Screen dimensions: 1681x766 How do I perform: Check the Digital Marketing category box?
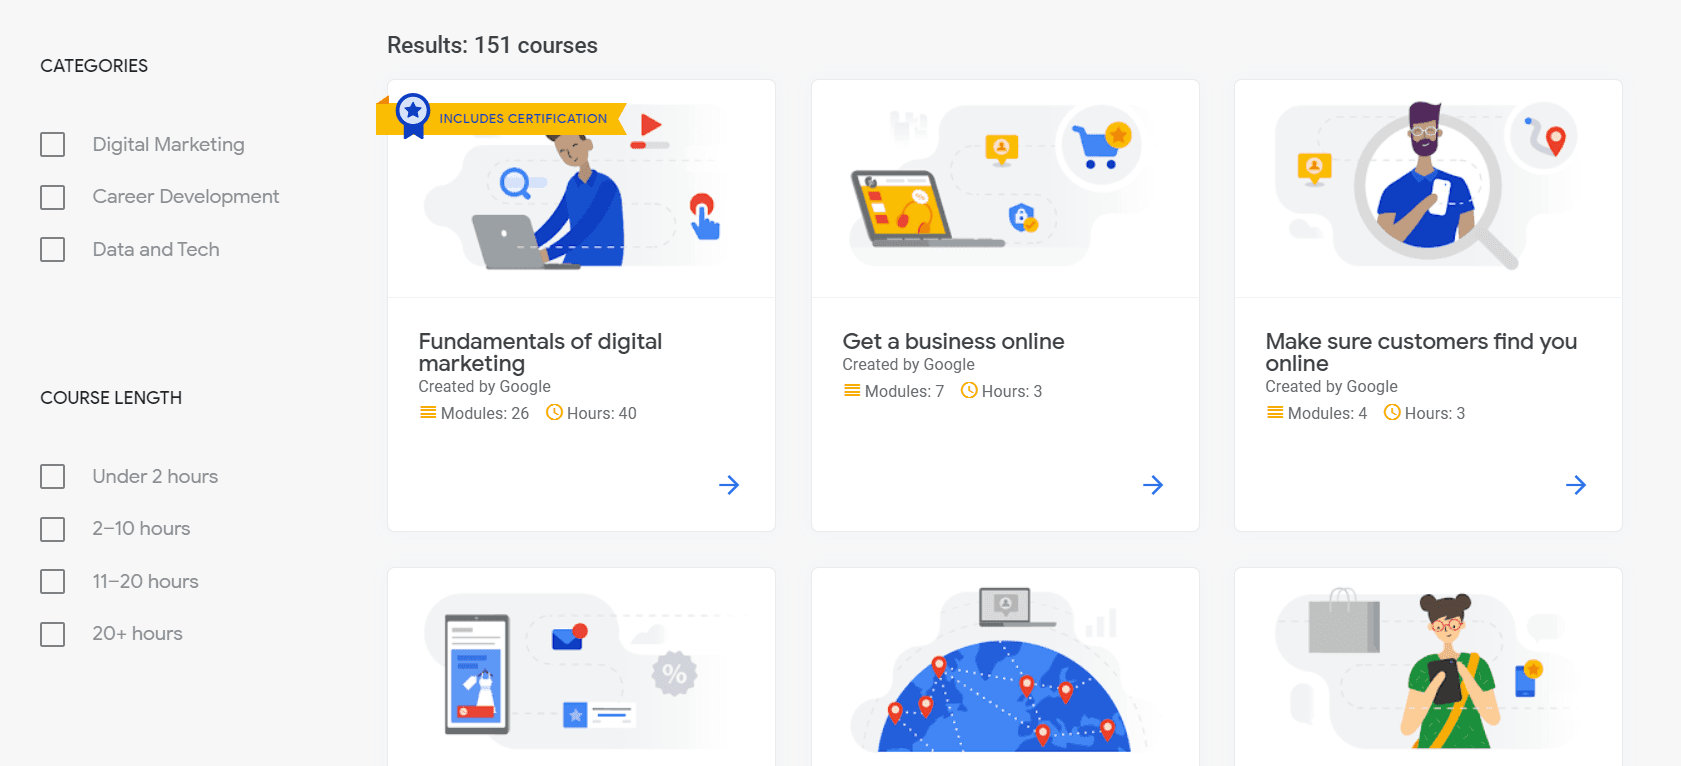tap(53, 144)
